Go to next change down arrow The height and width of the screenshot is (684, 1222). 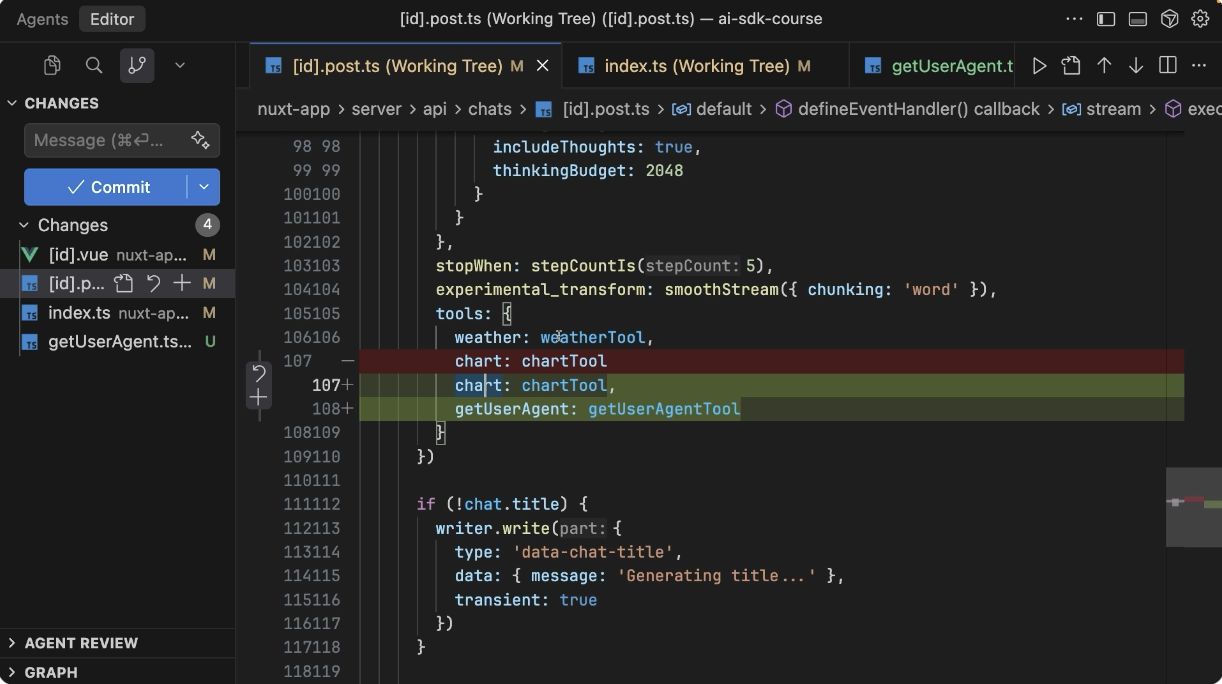pyautogui.click(x=1136, y=66)
